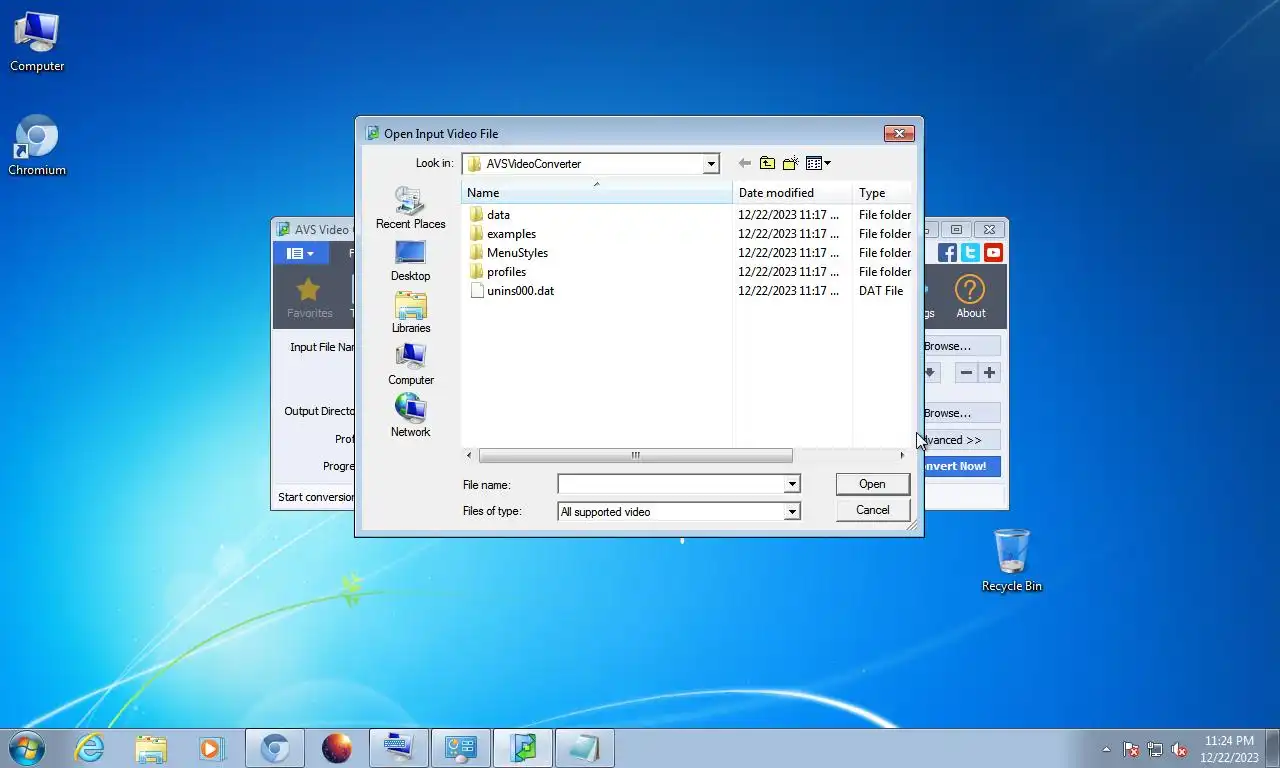Switch to AVS Video Converter taskbar button
Screen dimensions: 1280x768
pos(523,748)
